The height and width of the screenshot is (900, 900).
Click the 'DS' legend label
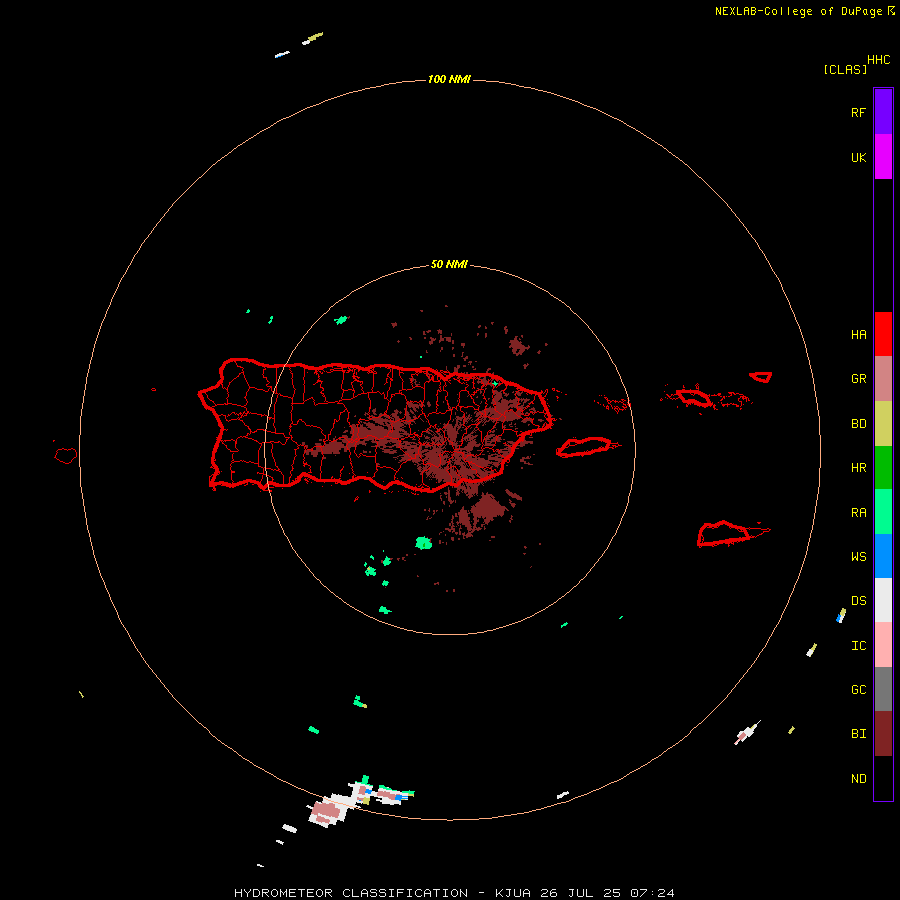[x=858, y=600]
